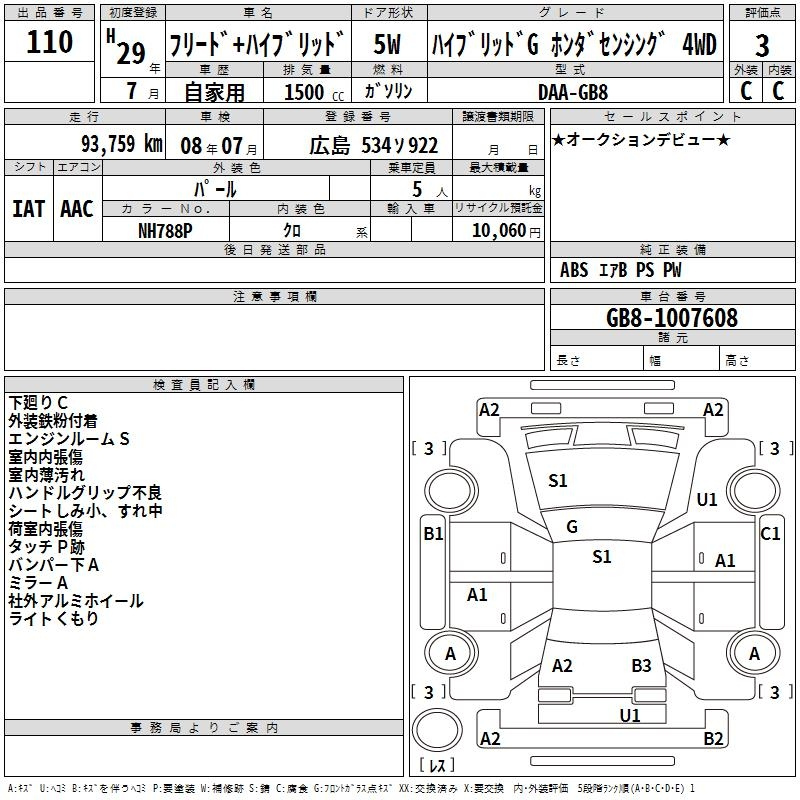This screenshot has width=800, height=800.
Task: Click the U1 mark on the rear bumper
Action: click(630, 715)
